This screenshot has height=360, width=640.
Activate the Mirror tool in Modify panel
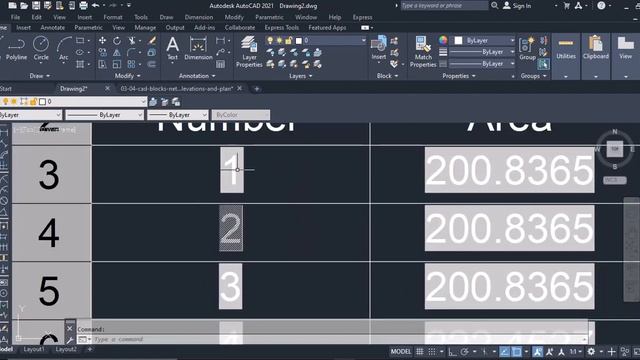[x=117, y=52]
